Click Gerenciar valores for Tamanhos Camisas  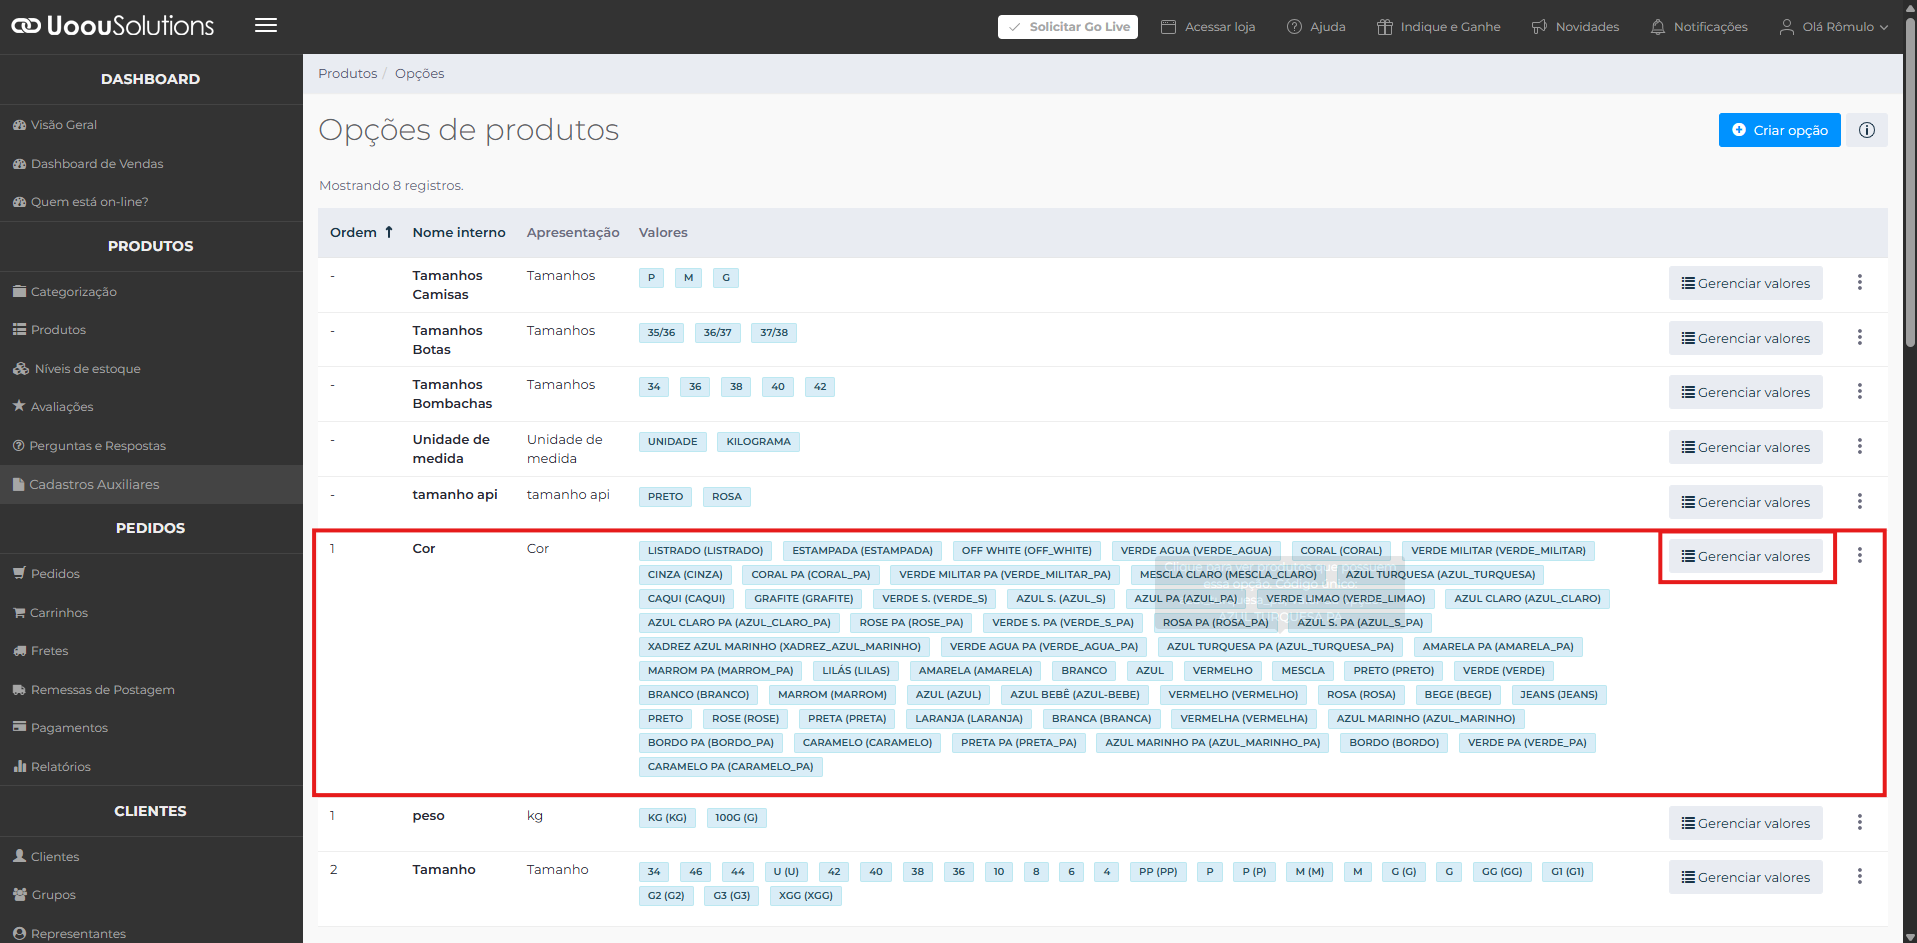1746,283
